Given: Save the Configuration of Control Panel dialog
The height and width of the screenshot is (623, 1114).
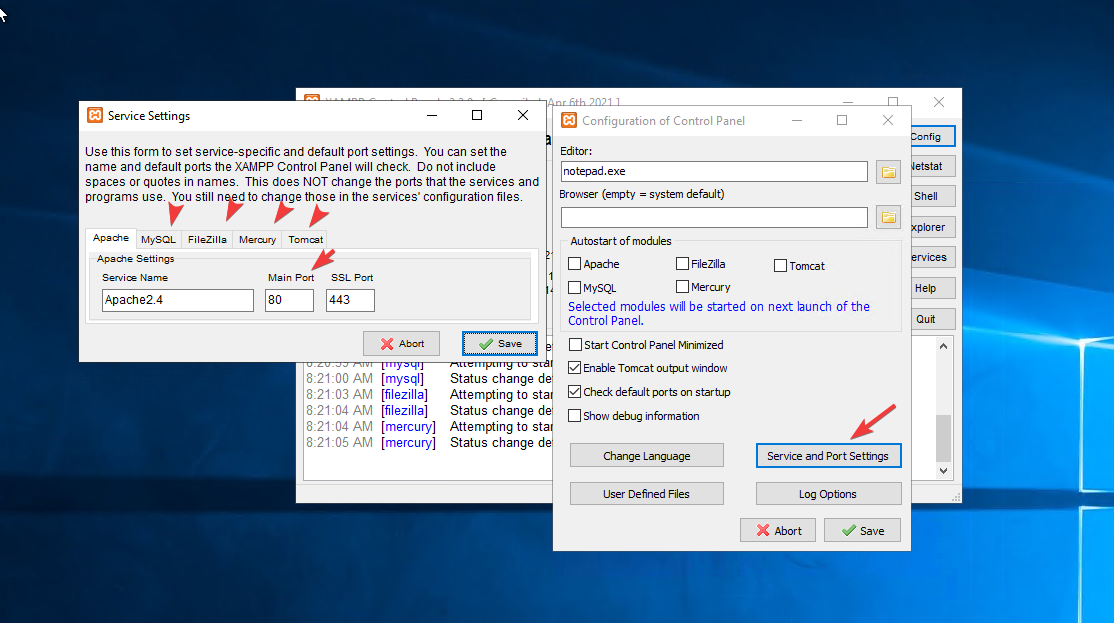Looking at the screenshot, I should [x=862, y=531].
